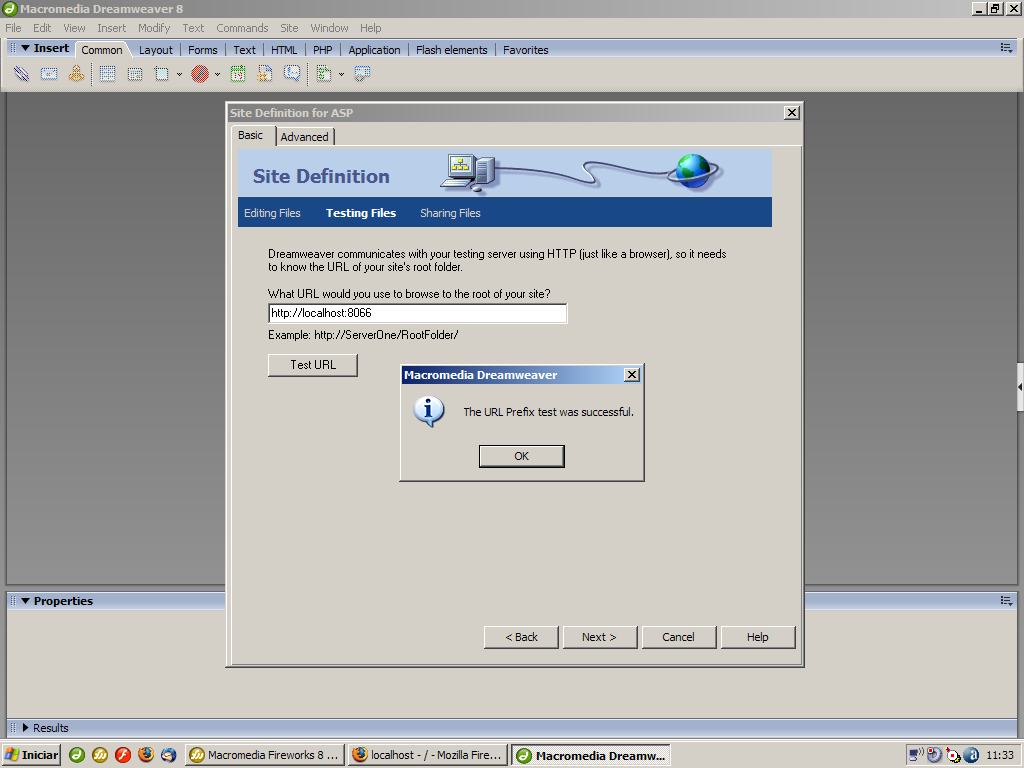Click the Next button

(x=600, y=637)
